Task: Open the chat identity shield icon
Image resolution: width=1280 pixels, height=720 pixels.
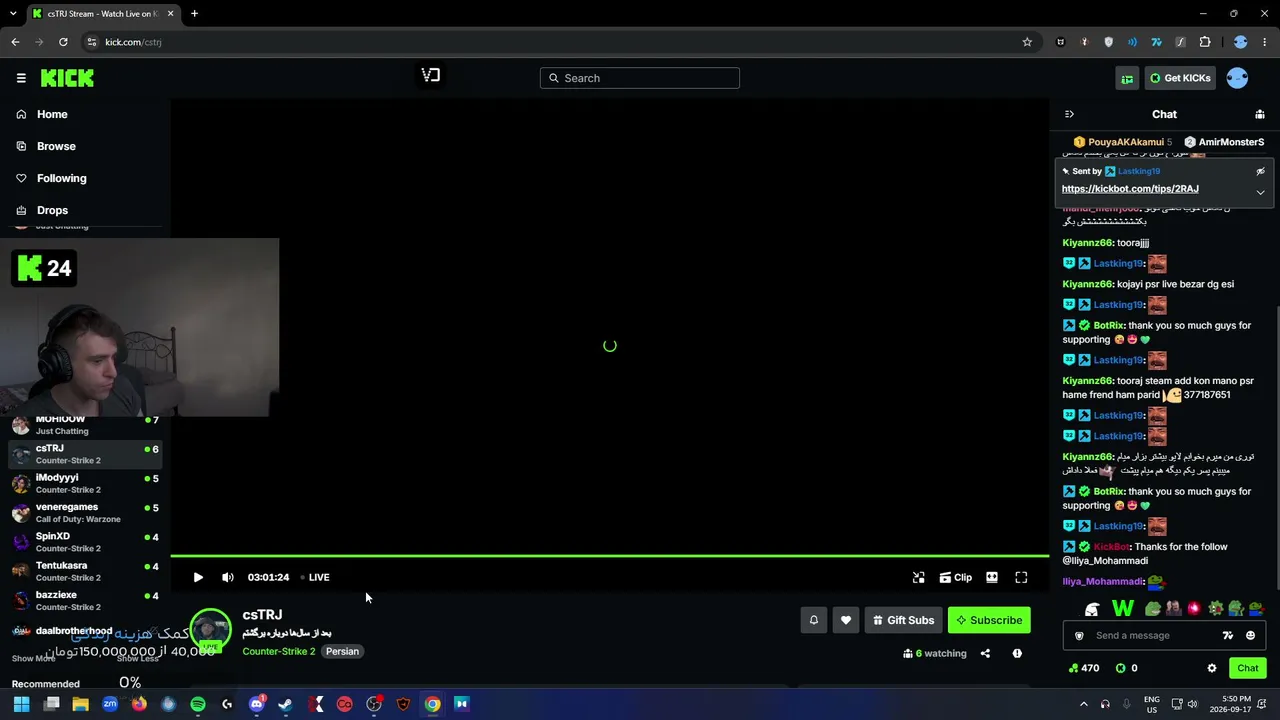Action: coord(1079,636)
